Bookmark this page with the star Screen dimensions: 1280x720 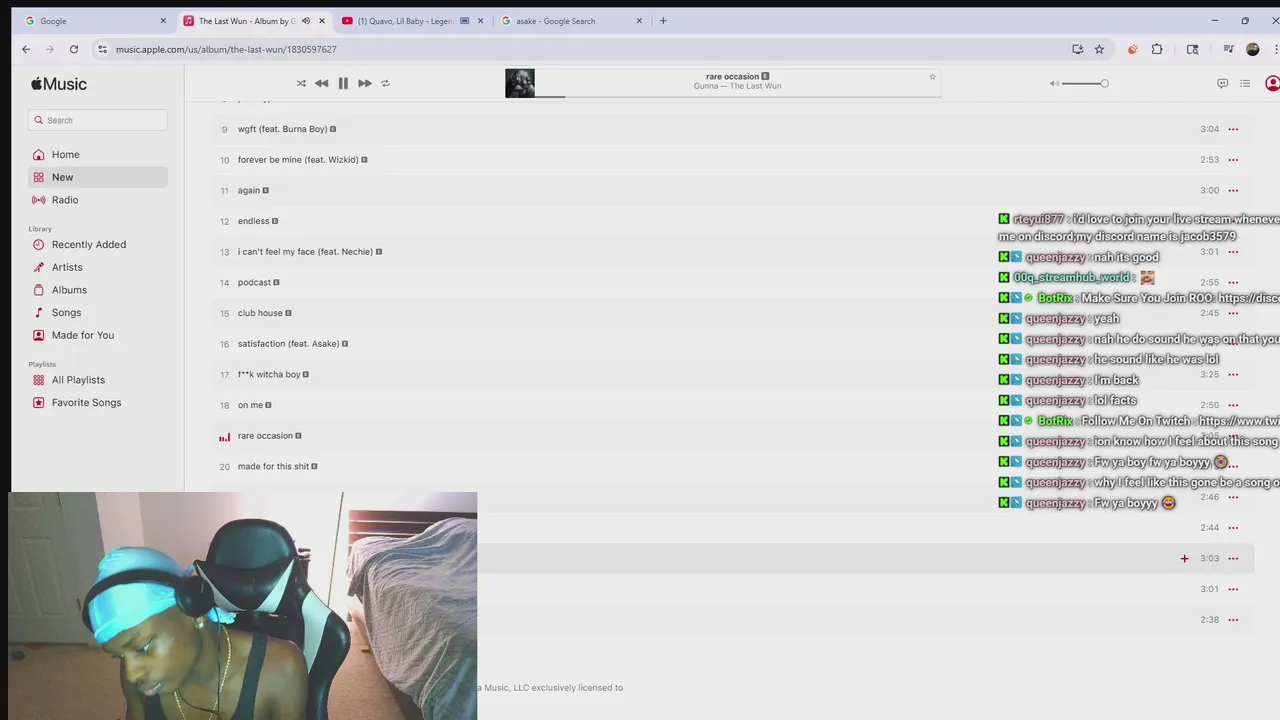tap(1099, 49)
